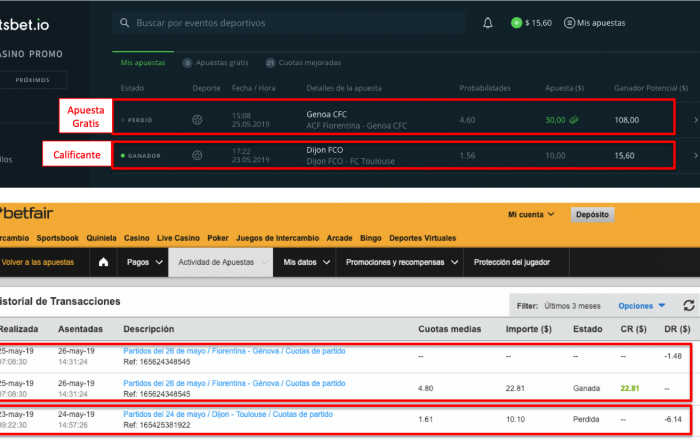
Task: Open Bingo in Betfair menu
Action: click(371, 238)
